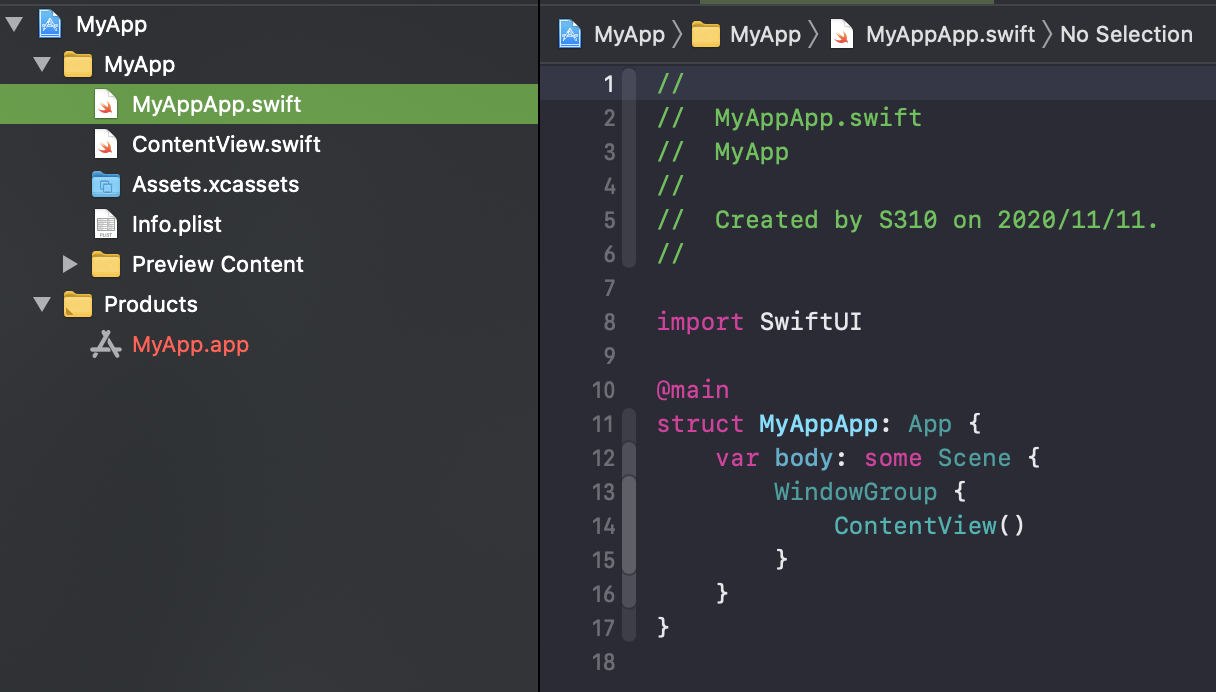
Task: Click the 'body' property on line 12
Action: [803, 458]
